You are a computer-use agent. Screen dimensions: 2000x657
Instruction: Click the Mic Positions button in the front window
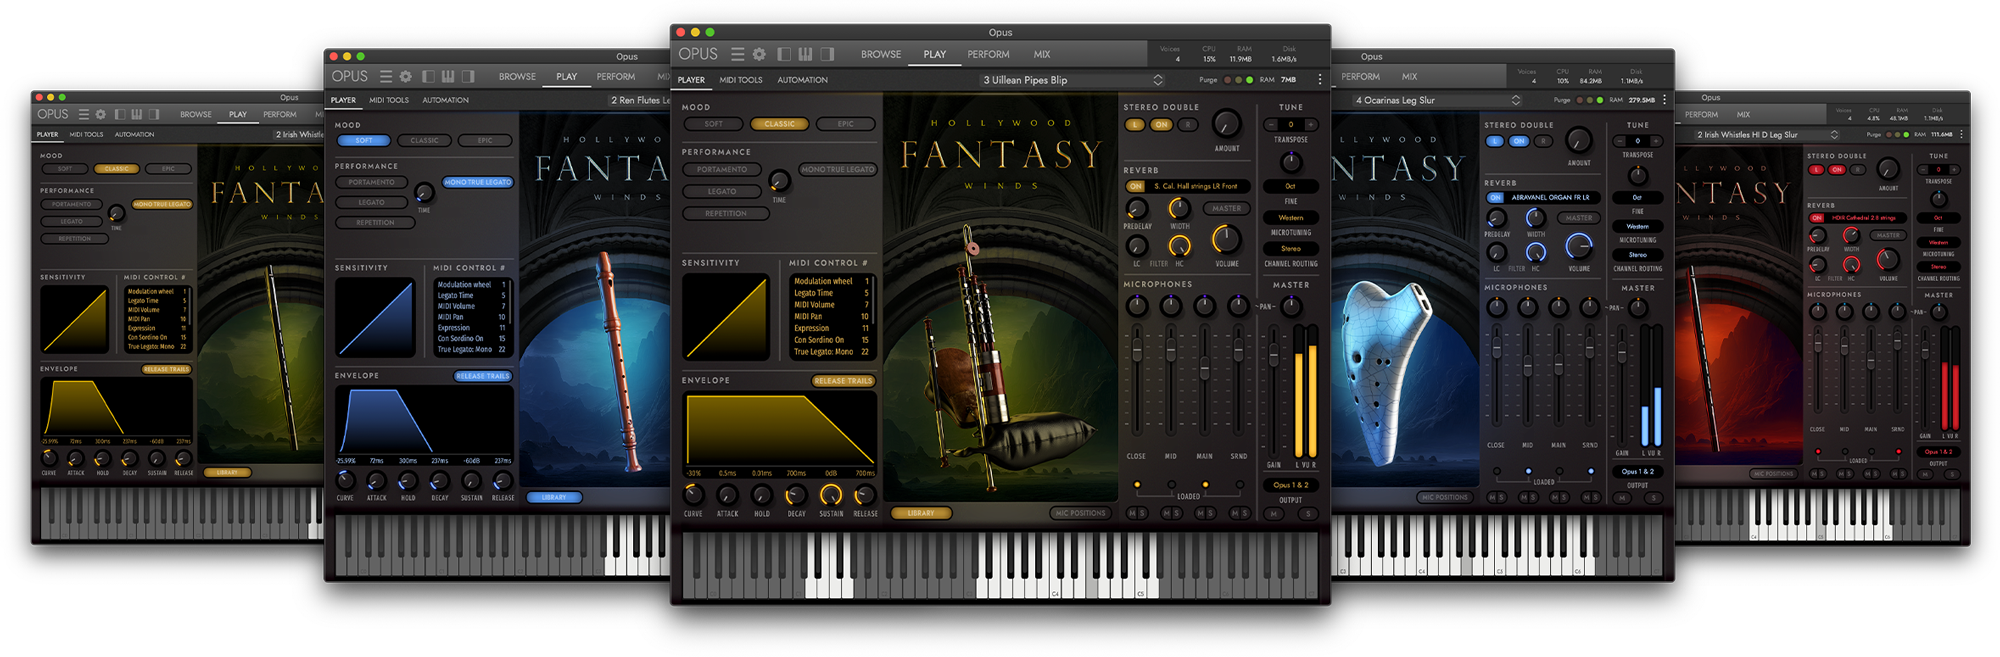[1080, 513]
